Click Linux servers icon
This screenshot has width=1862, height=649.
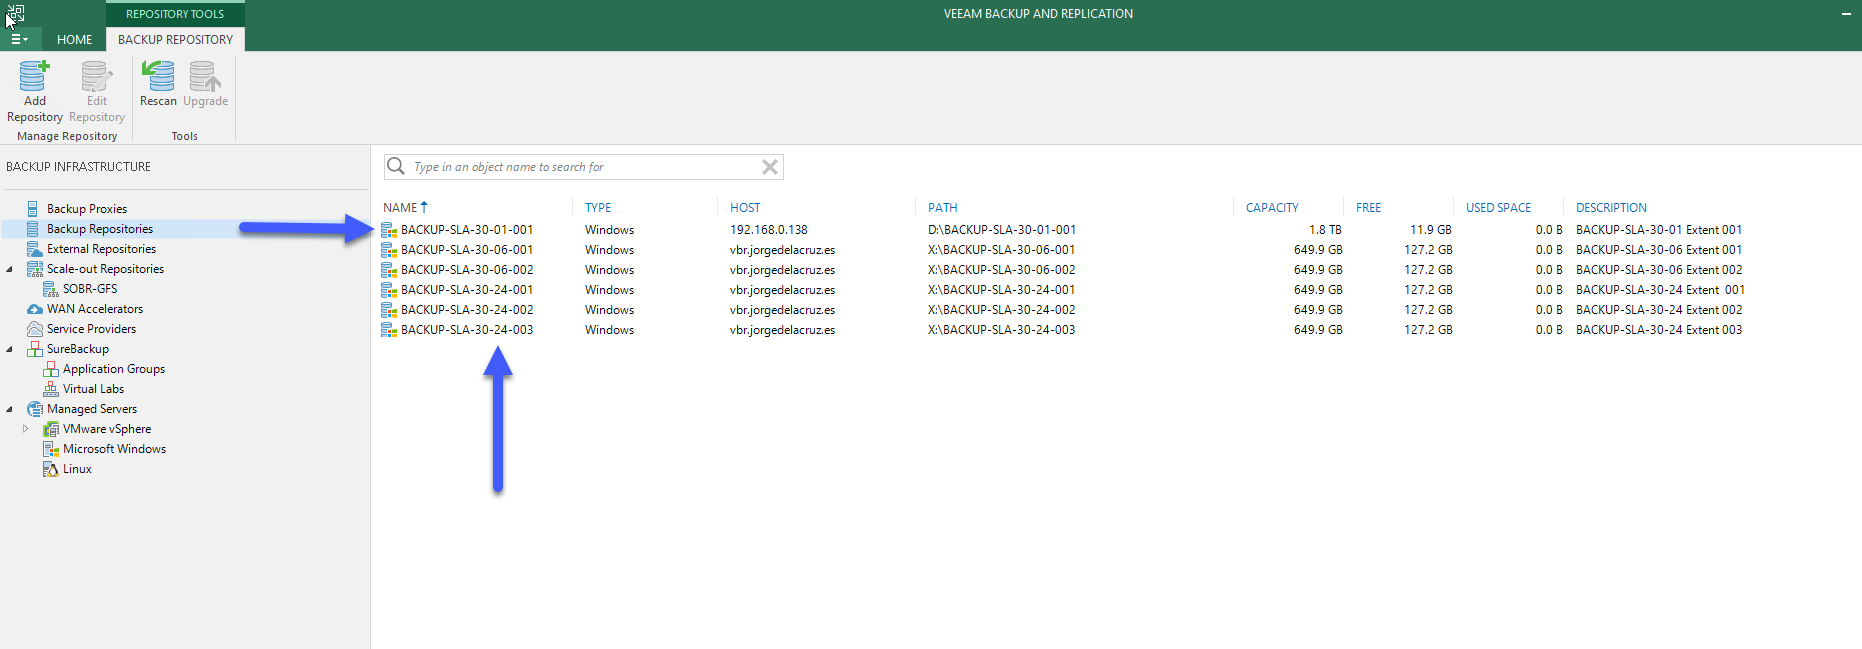[51, 469]
